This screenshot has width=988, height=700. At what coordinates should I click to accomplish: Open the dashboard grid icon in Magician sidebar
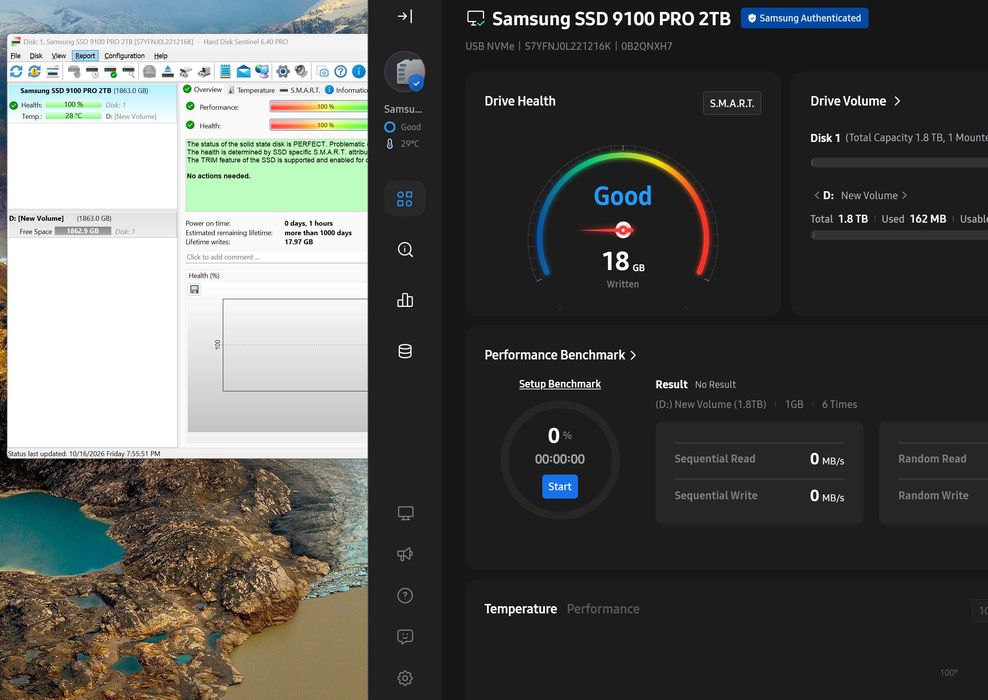[405, 199]
